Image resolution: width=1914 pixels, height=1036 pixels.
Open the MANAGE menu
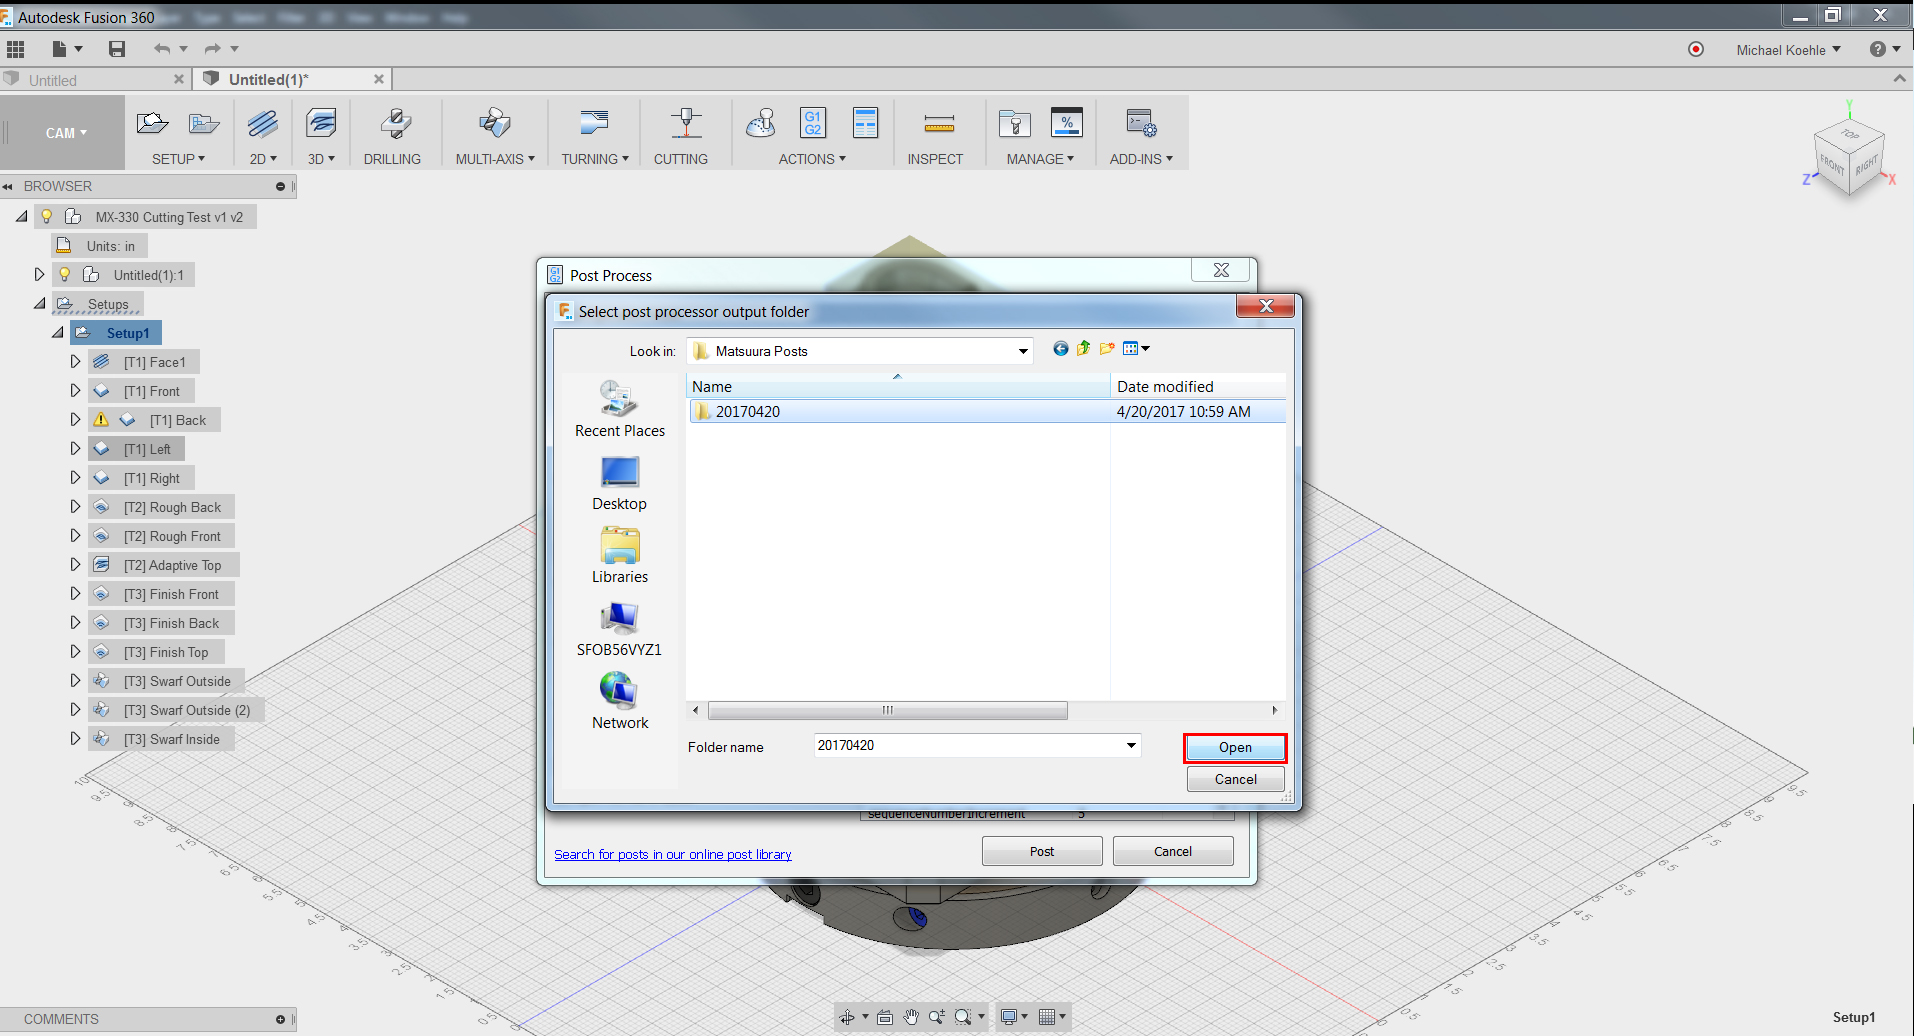pyautogui.click(x=1040, y=159)
